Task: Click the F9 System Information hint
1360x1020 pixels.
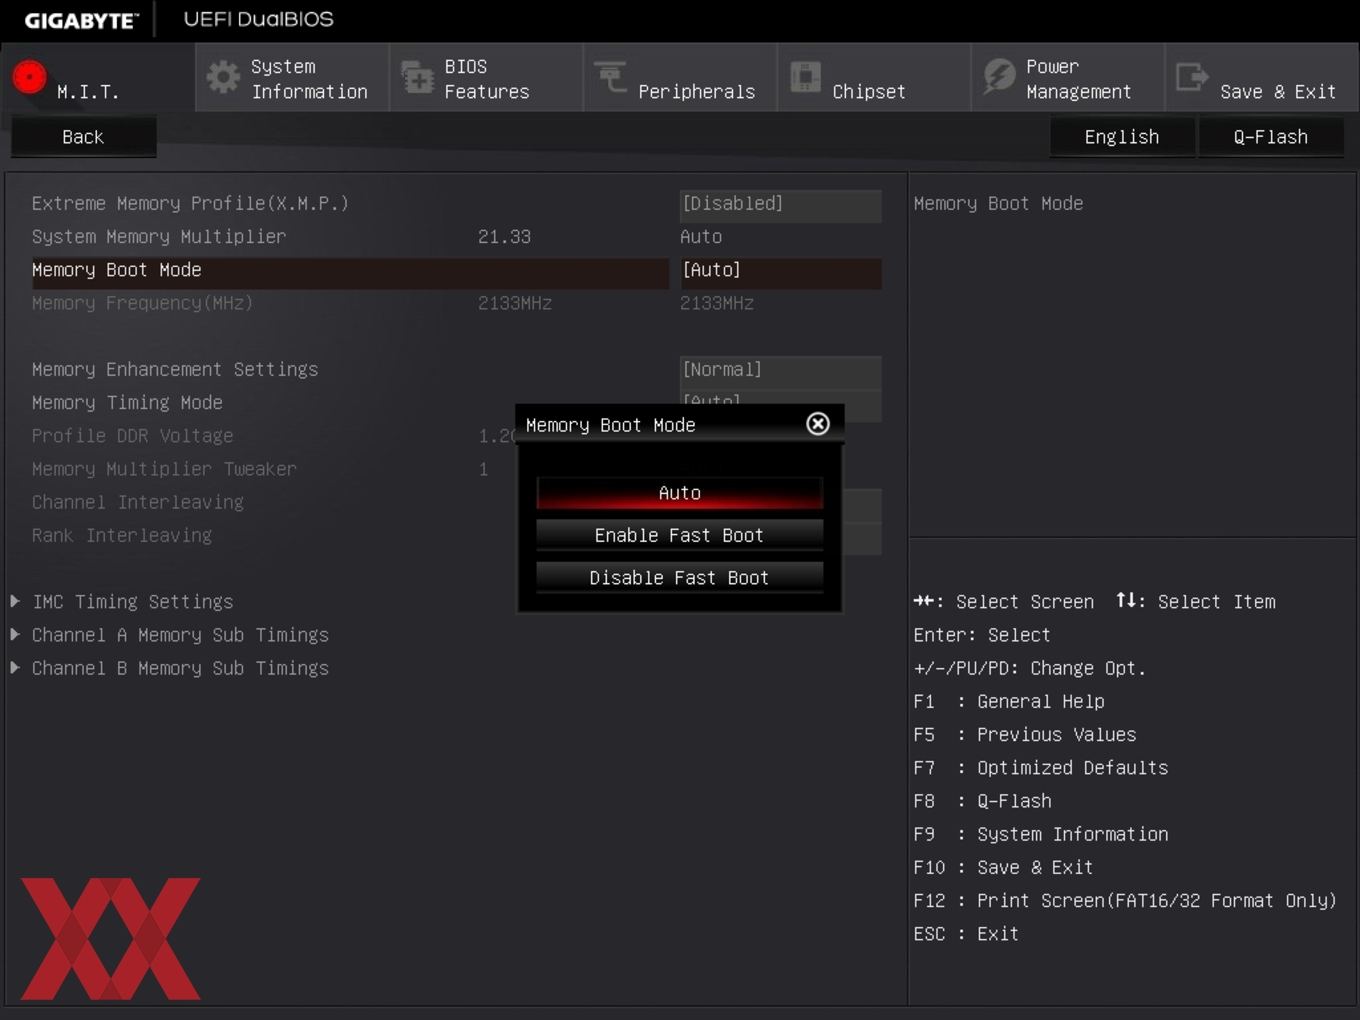Action: pos(1041,834)
